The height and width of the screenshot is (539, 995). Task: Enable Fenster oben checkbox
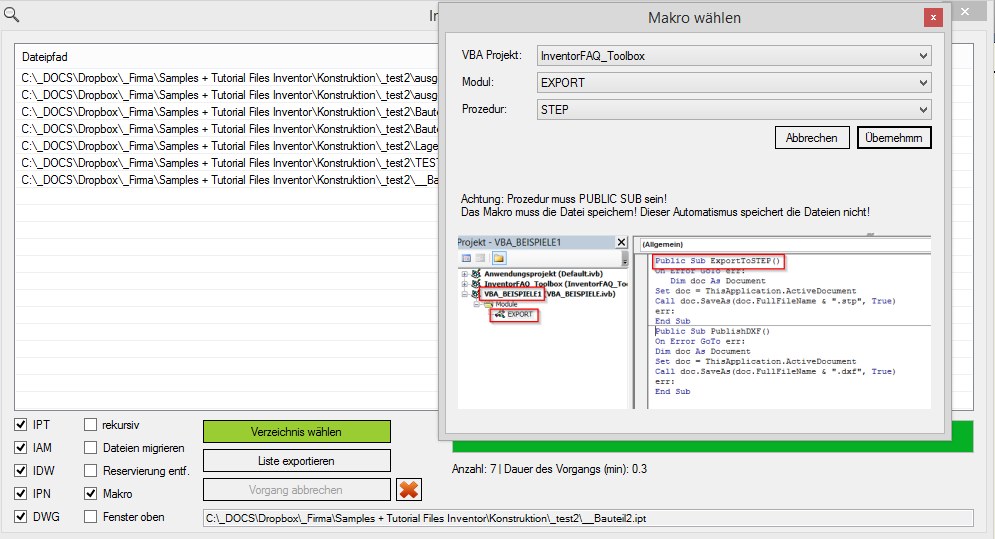click(x=91, y=516)
